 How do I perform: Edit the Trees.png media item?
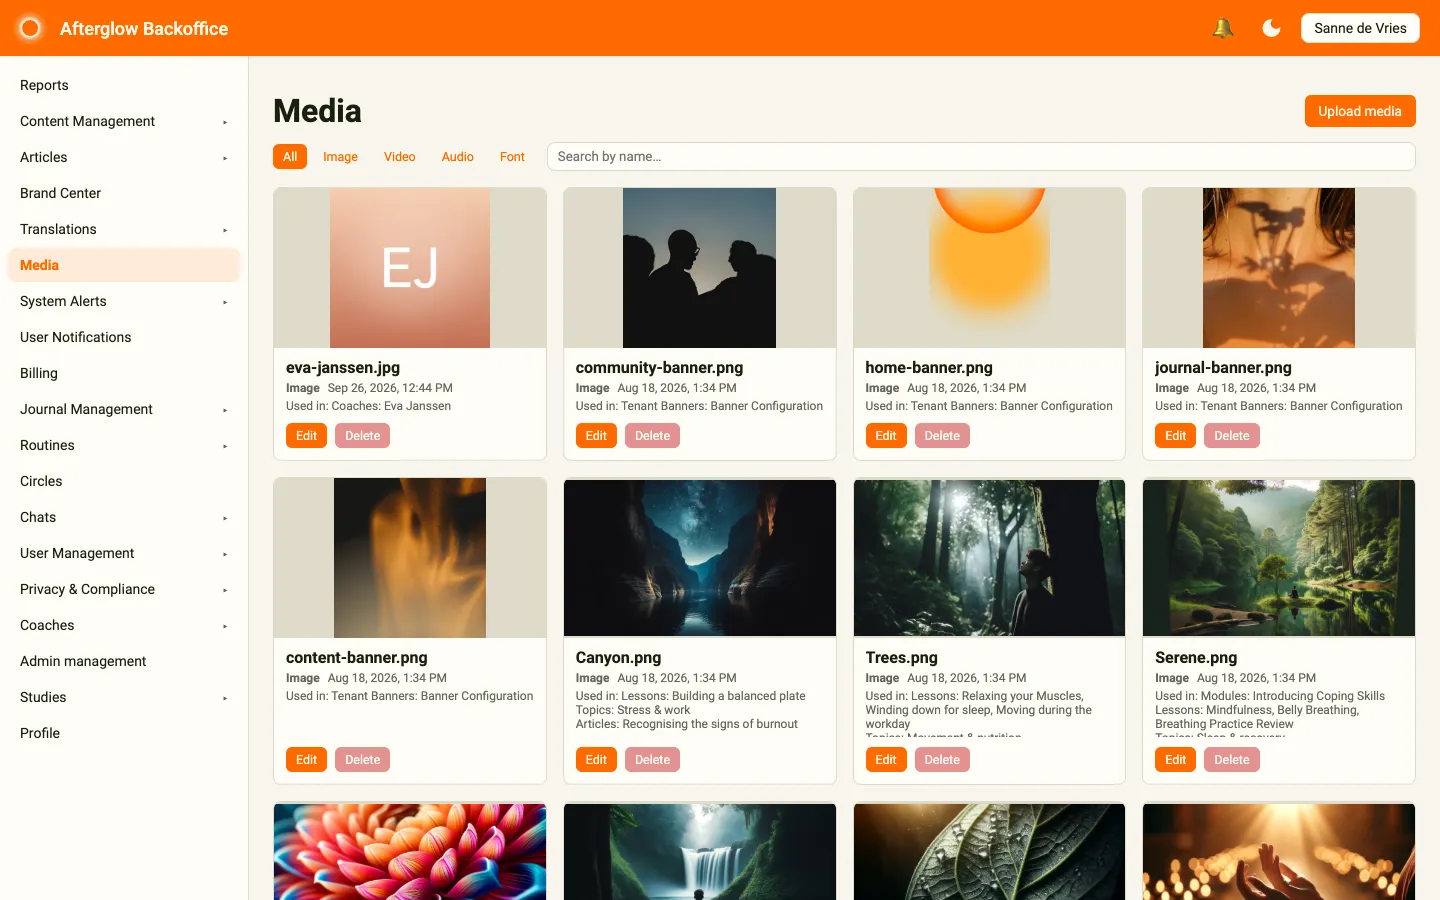pos(886,760)
